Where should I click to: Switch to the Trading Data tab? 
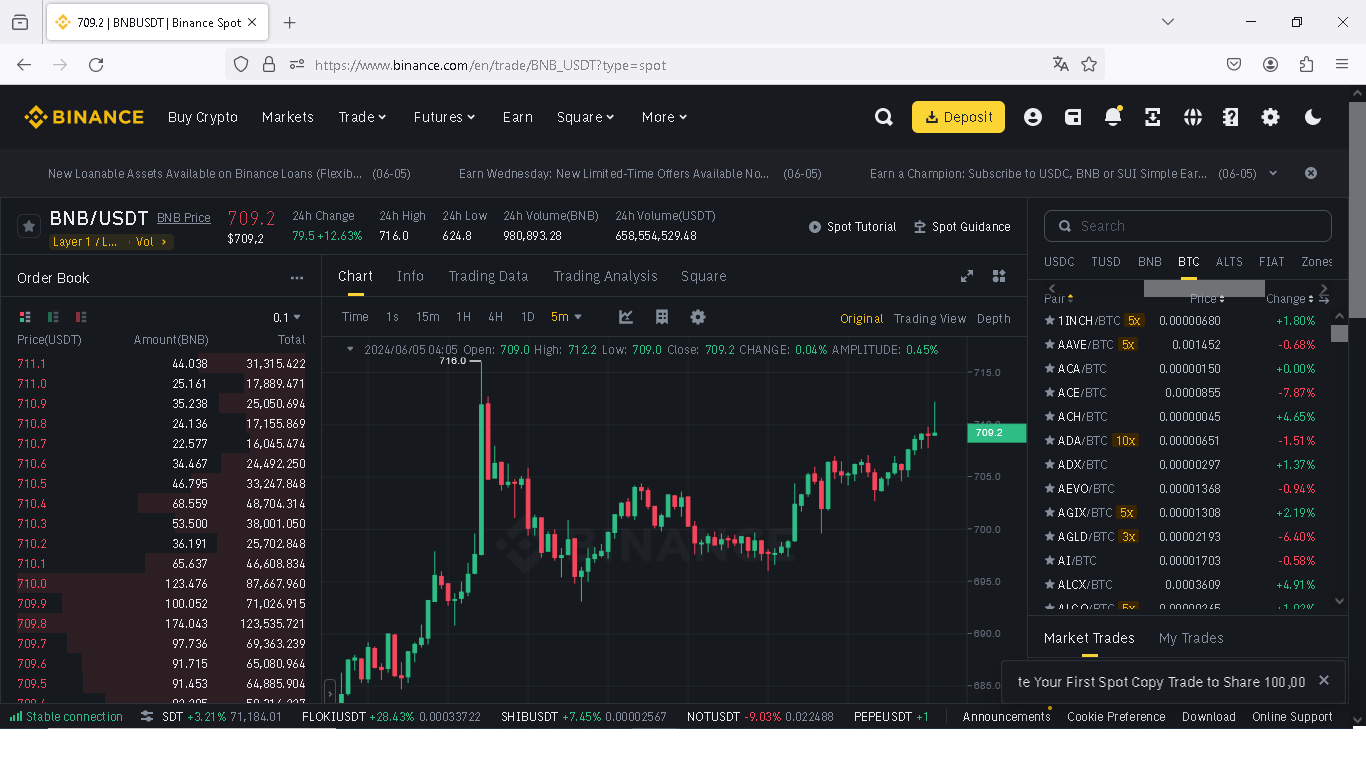click(x=488, y=276)
